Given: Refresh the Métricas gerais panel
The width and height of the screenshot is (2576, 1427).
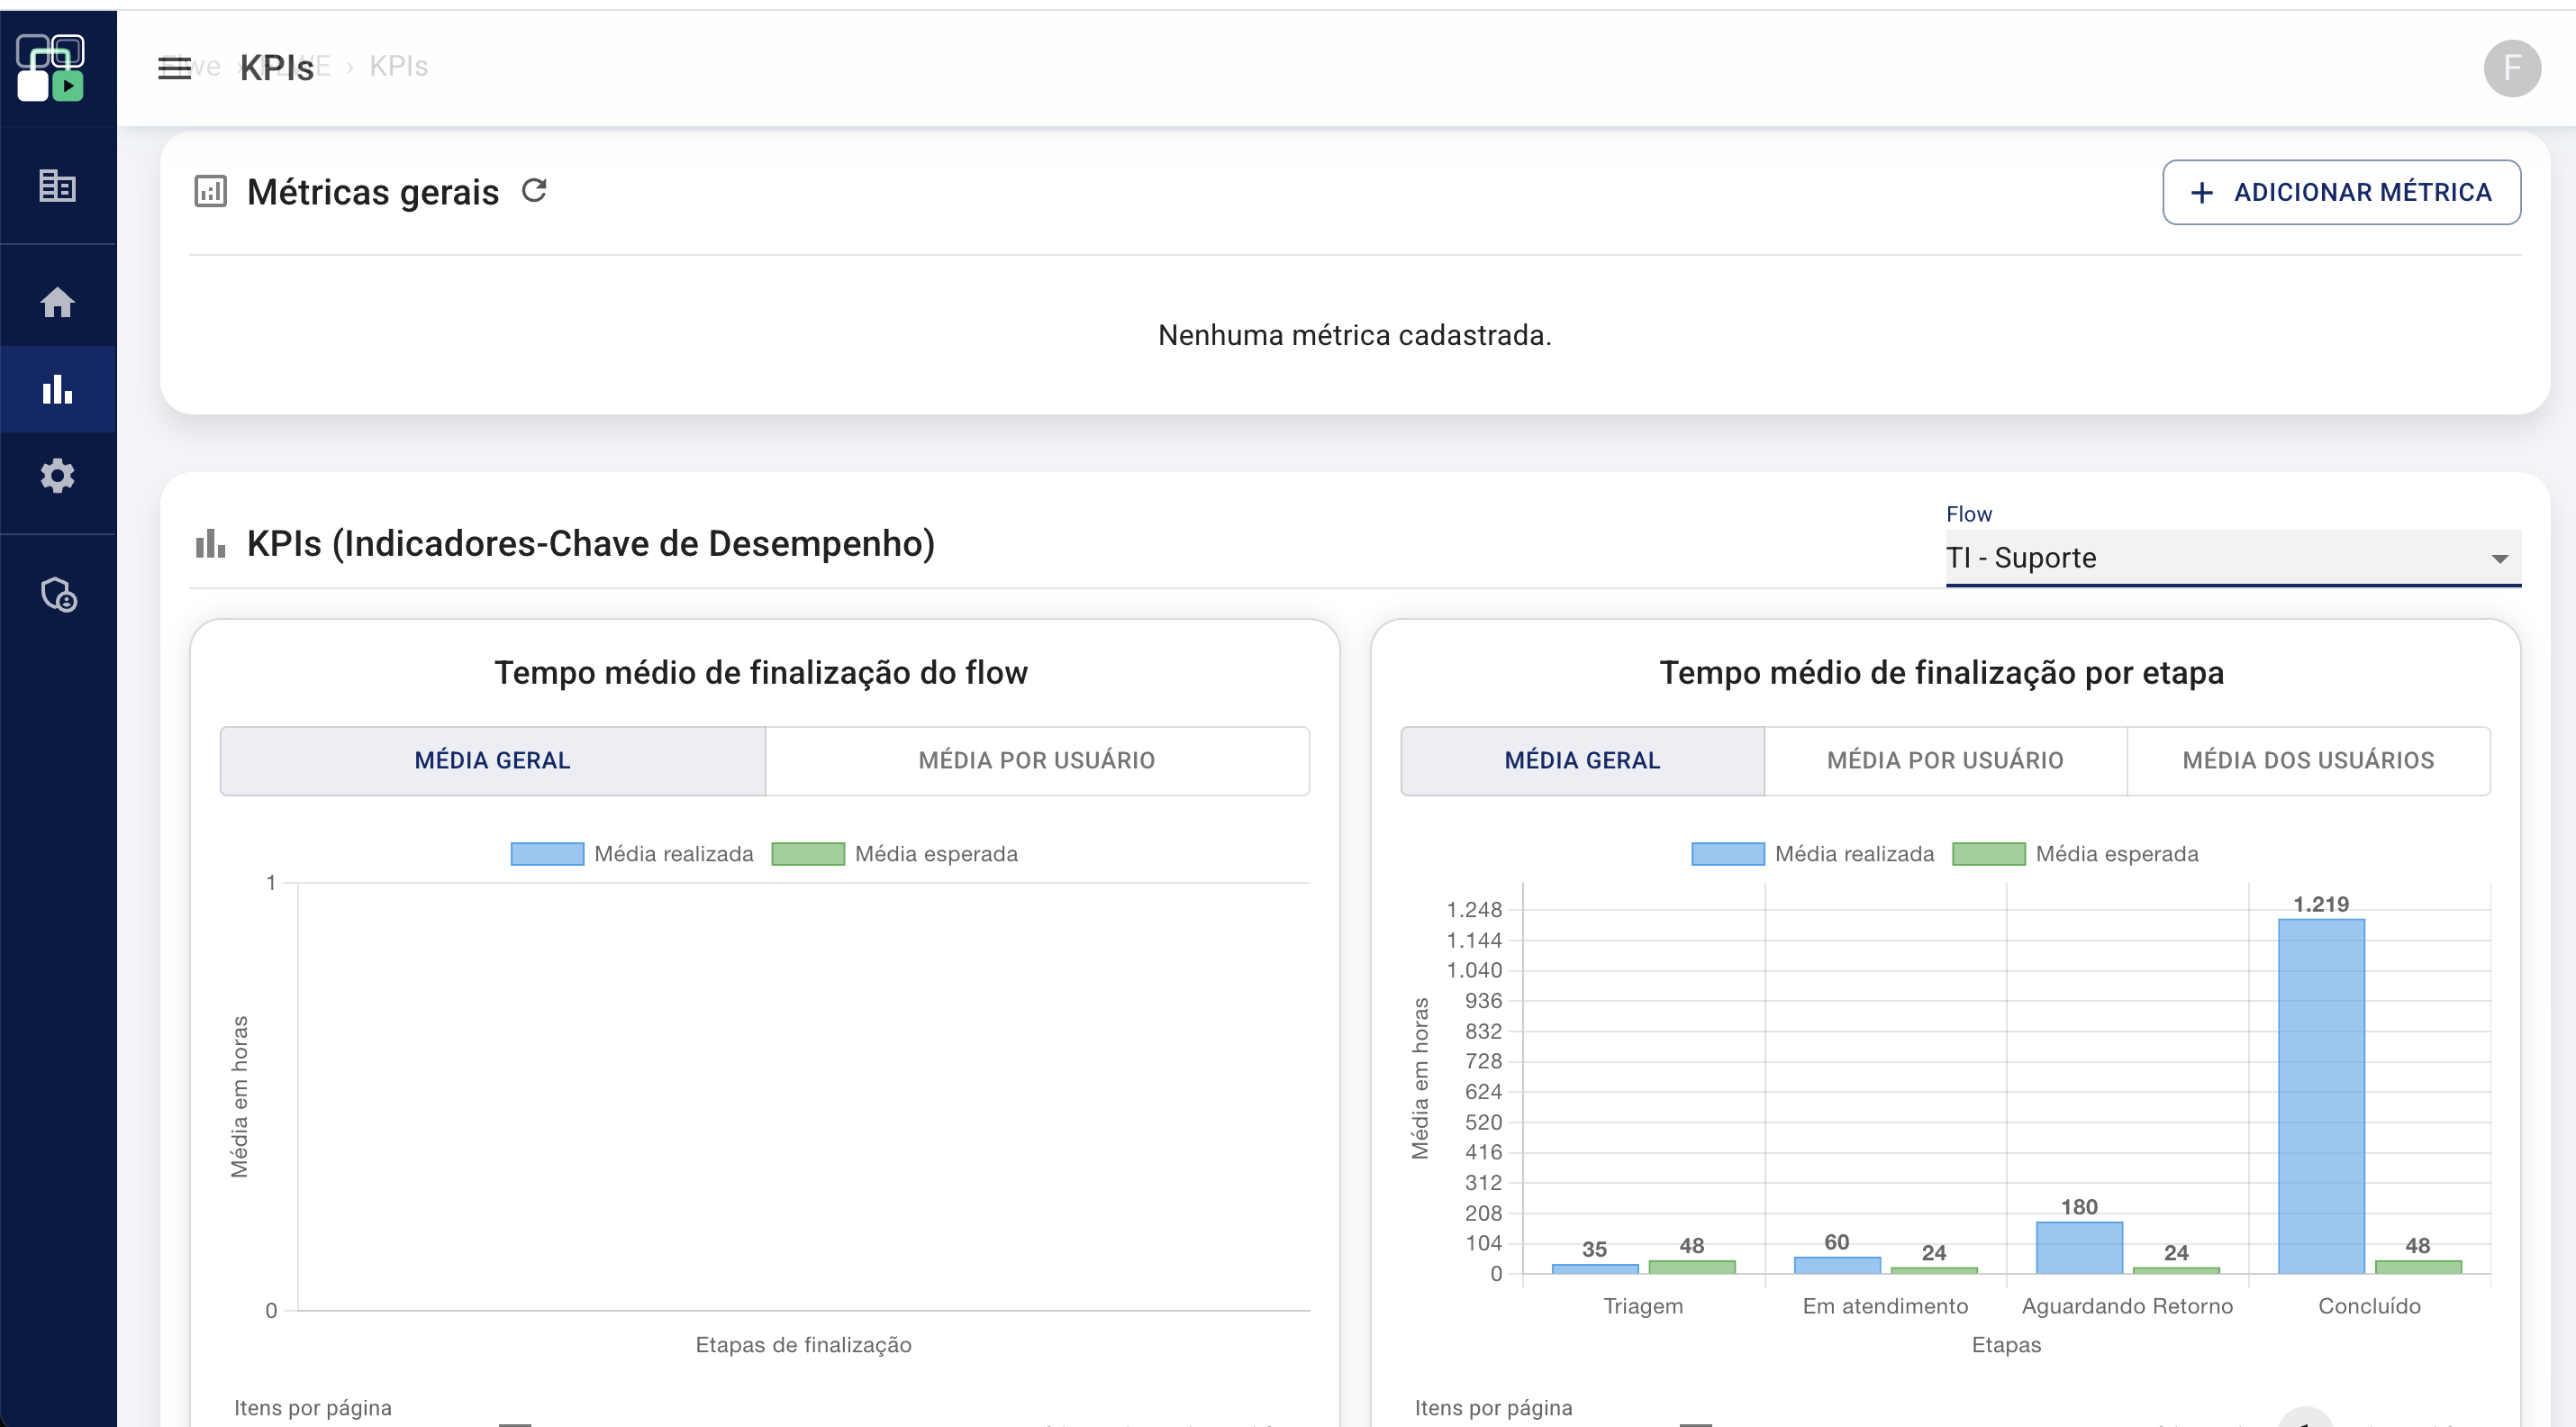Looking at the screenshot, I should (x=535, y=190).
